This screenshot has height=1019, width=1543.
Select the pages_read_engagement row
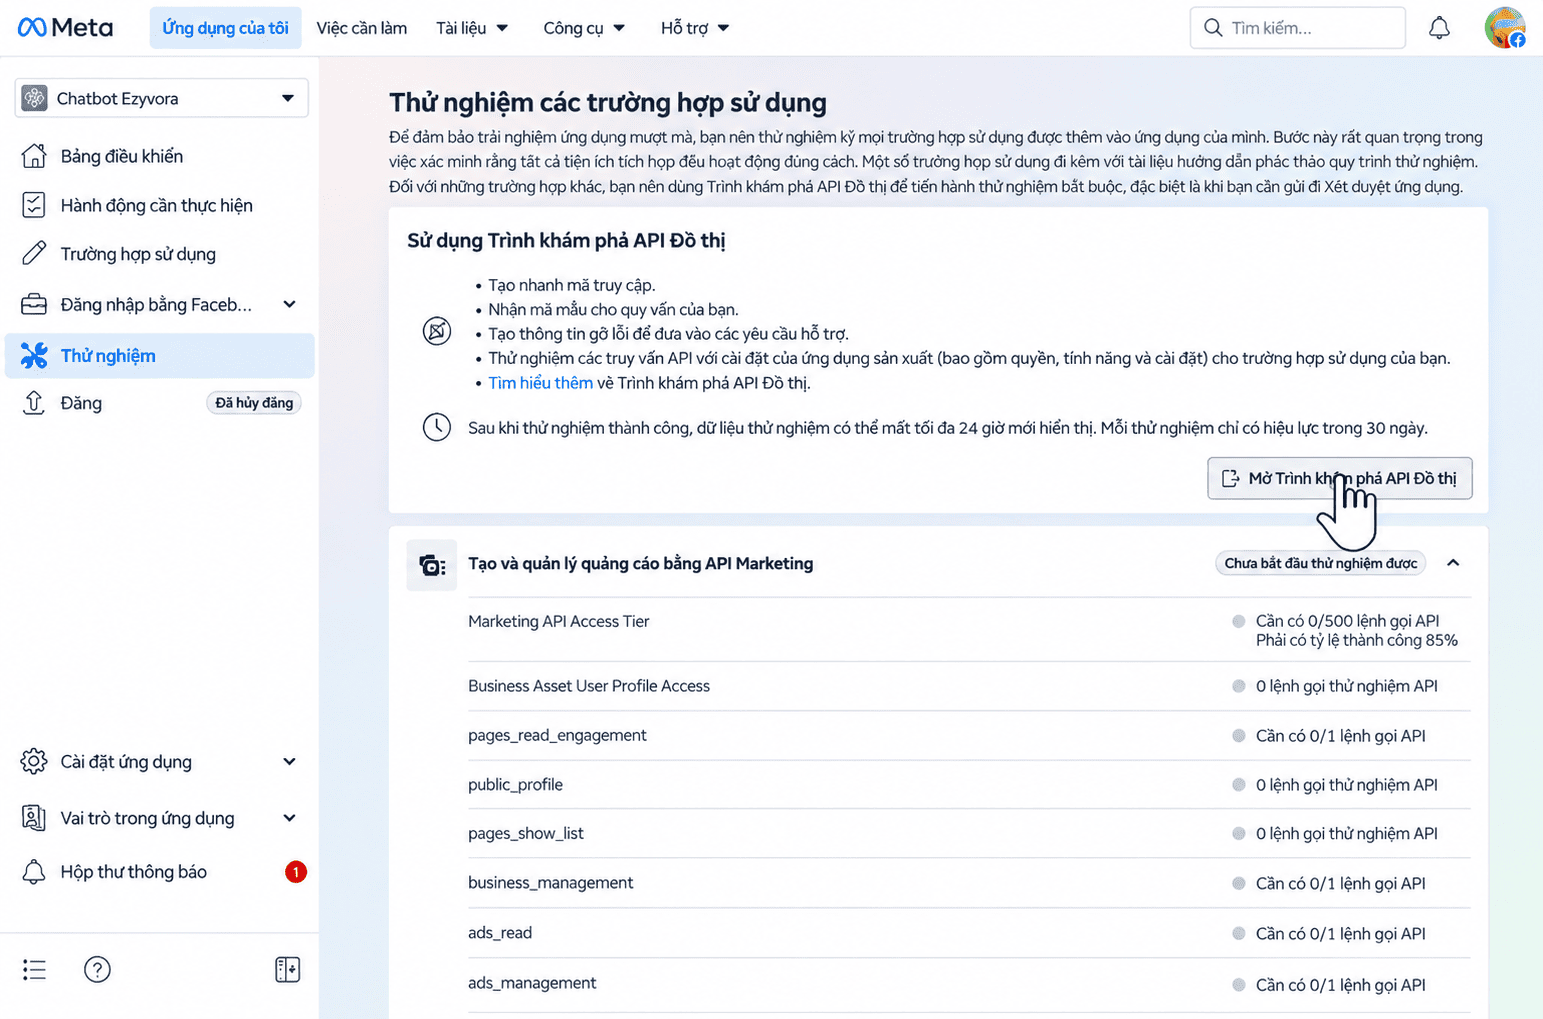click(969, 735)
